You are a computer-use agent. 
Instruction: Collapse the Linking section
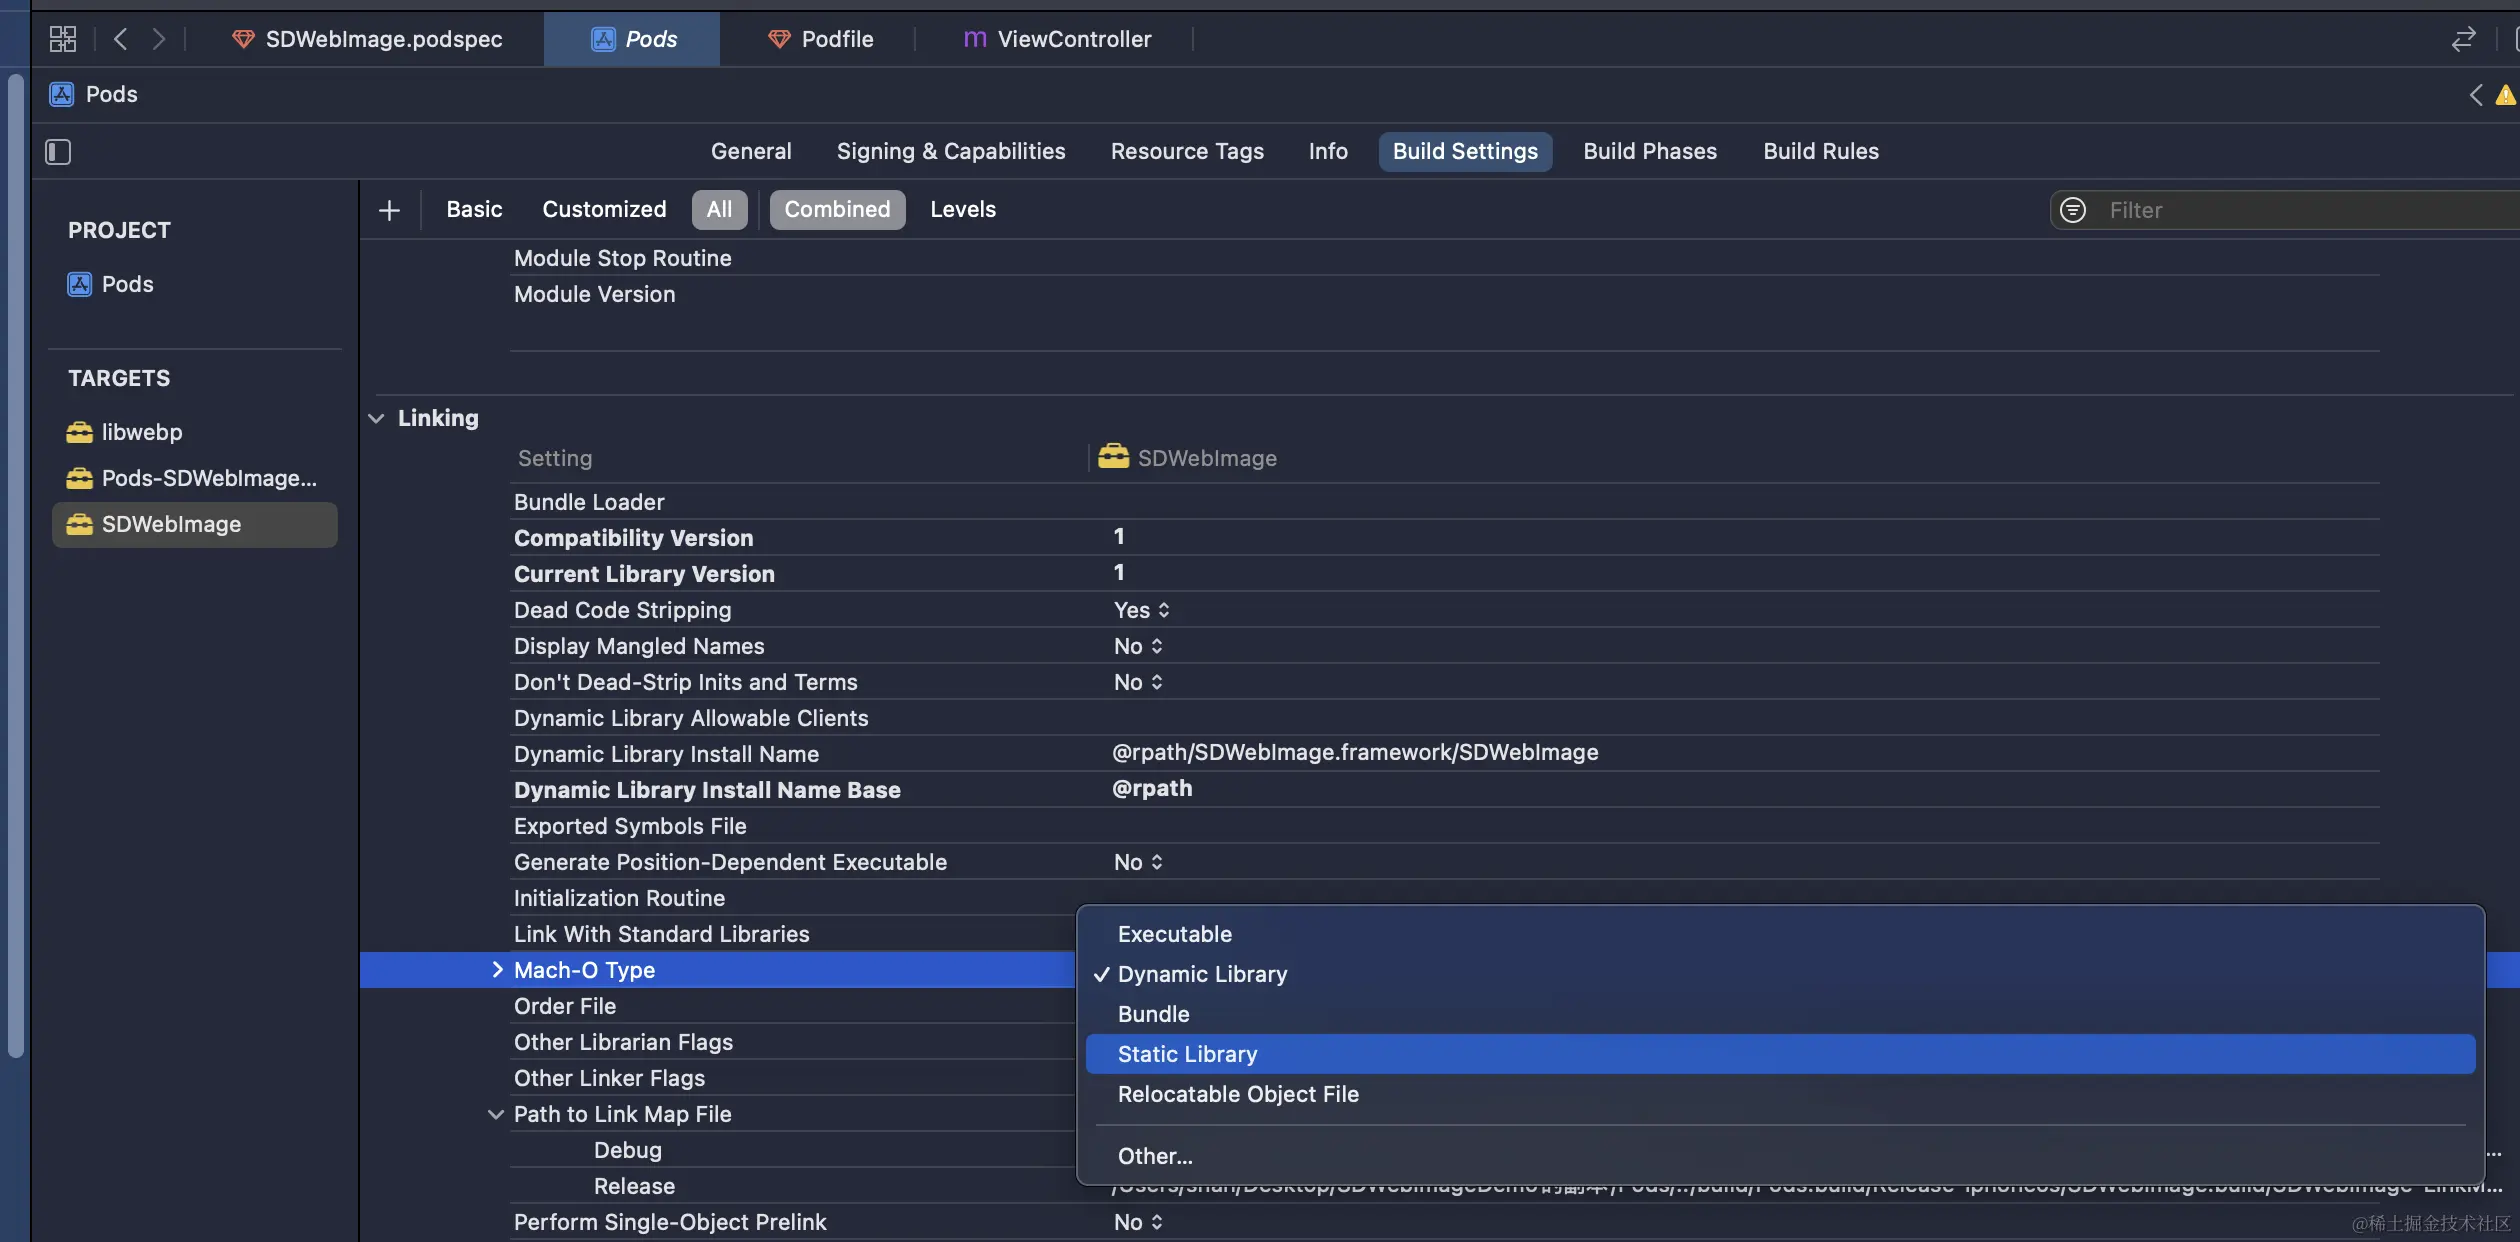point(376,418)
